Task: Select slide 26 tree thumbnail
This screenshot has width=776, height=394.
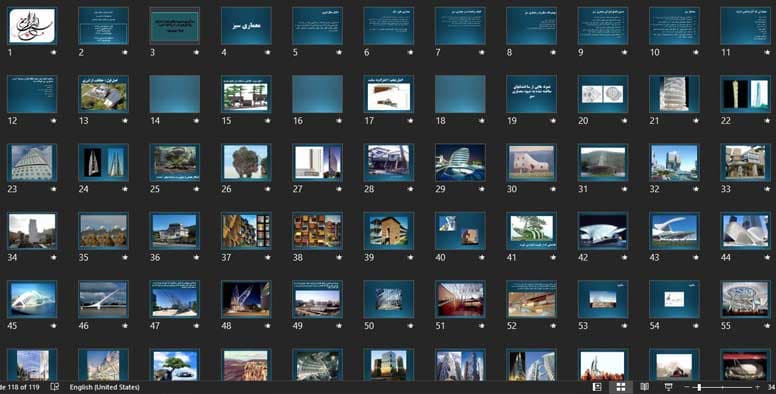Action: click(246, 162)
